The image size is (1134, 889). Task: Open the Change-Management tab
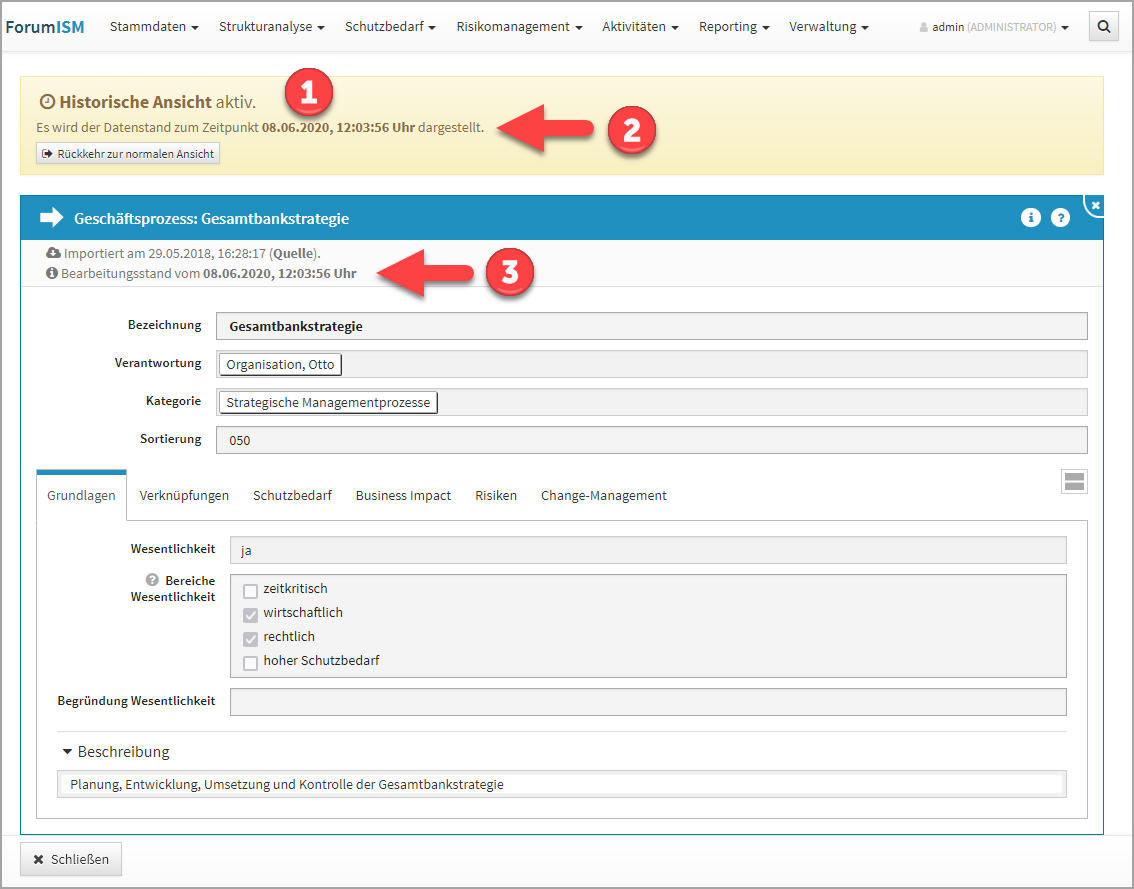(x=603, y=496)
